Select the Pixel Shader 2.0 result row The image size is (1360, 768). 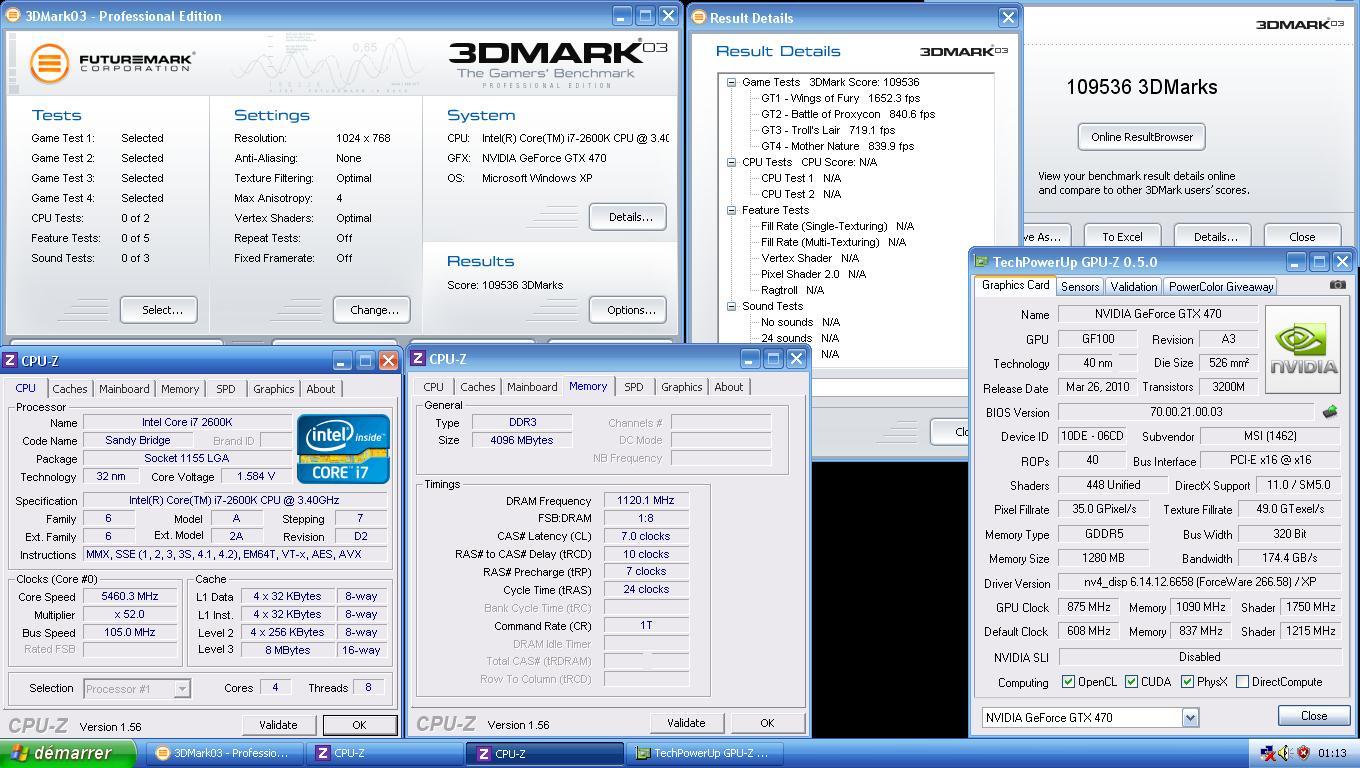(x=813, y=274)
